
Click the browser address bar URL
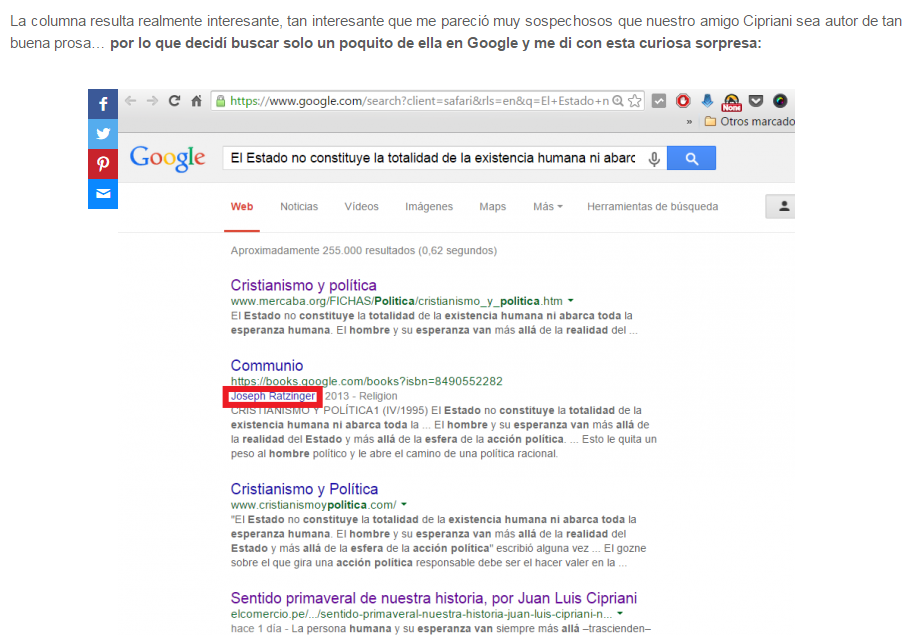pos(419,101)
